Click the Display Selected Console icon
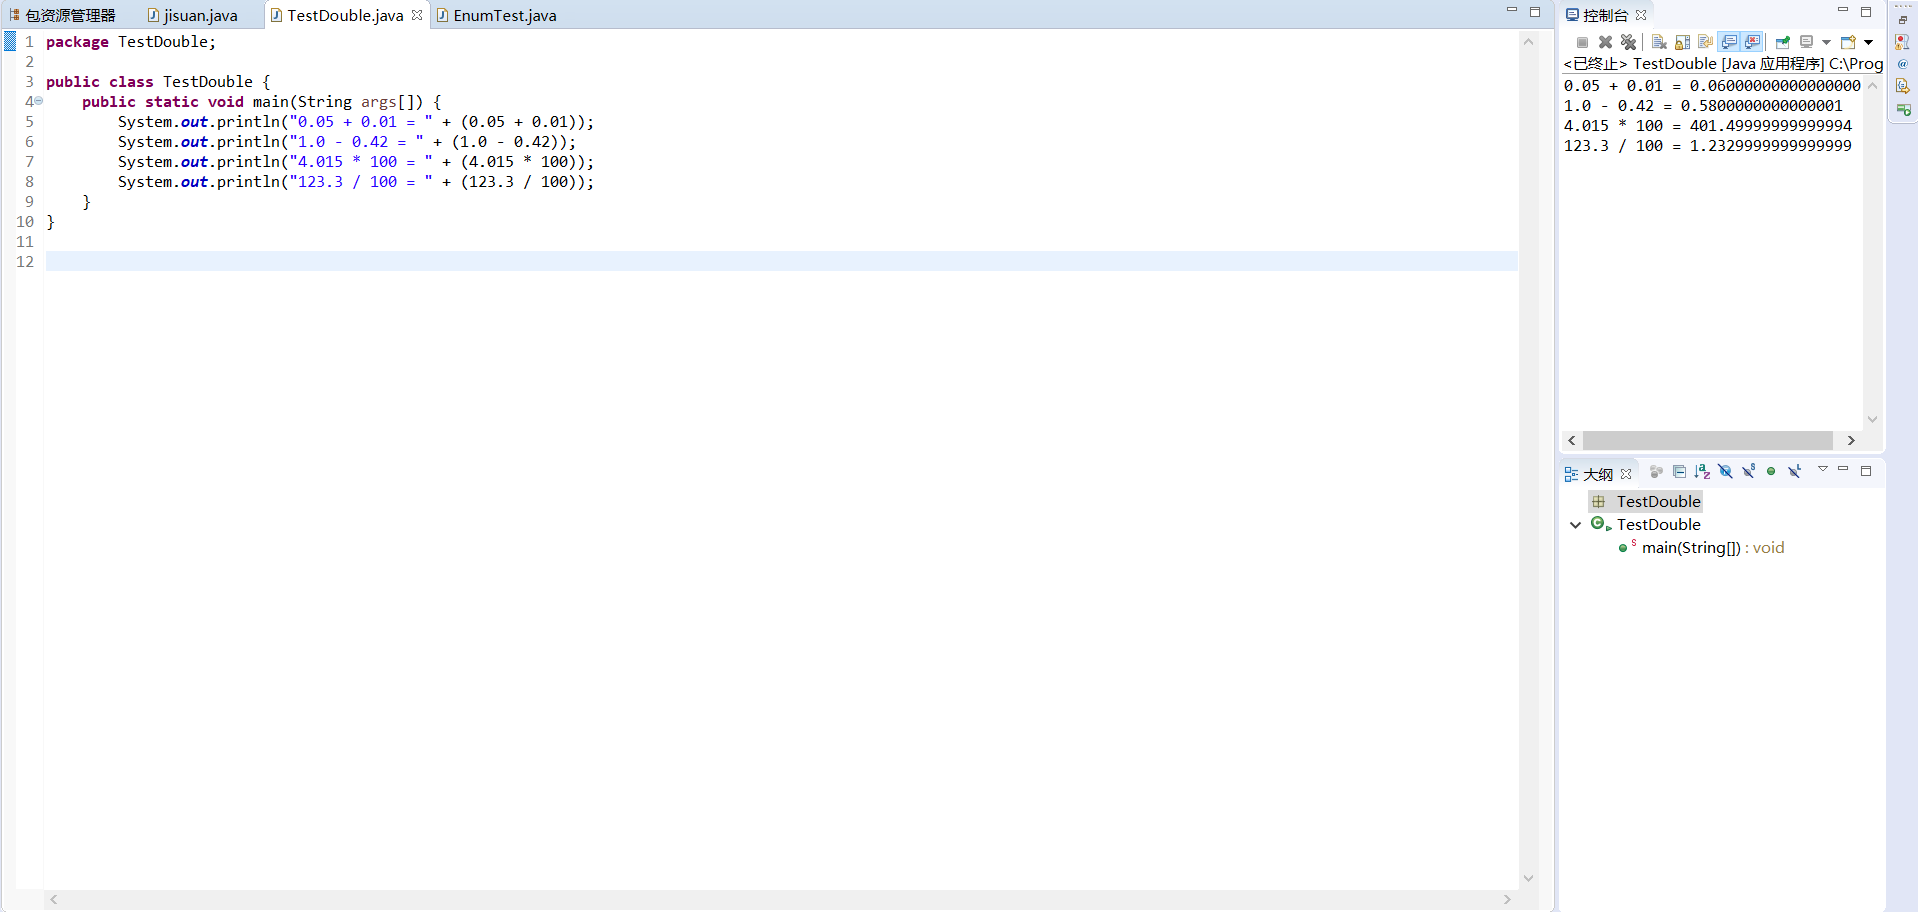Viewport: 1918px width, 912px height. pos(1806,42)
